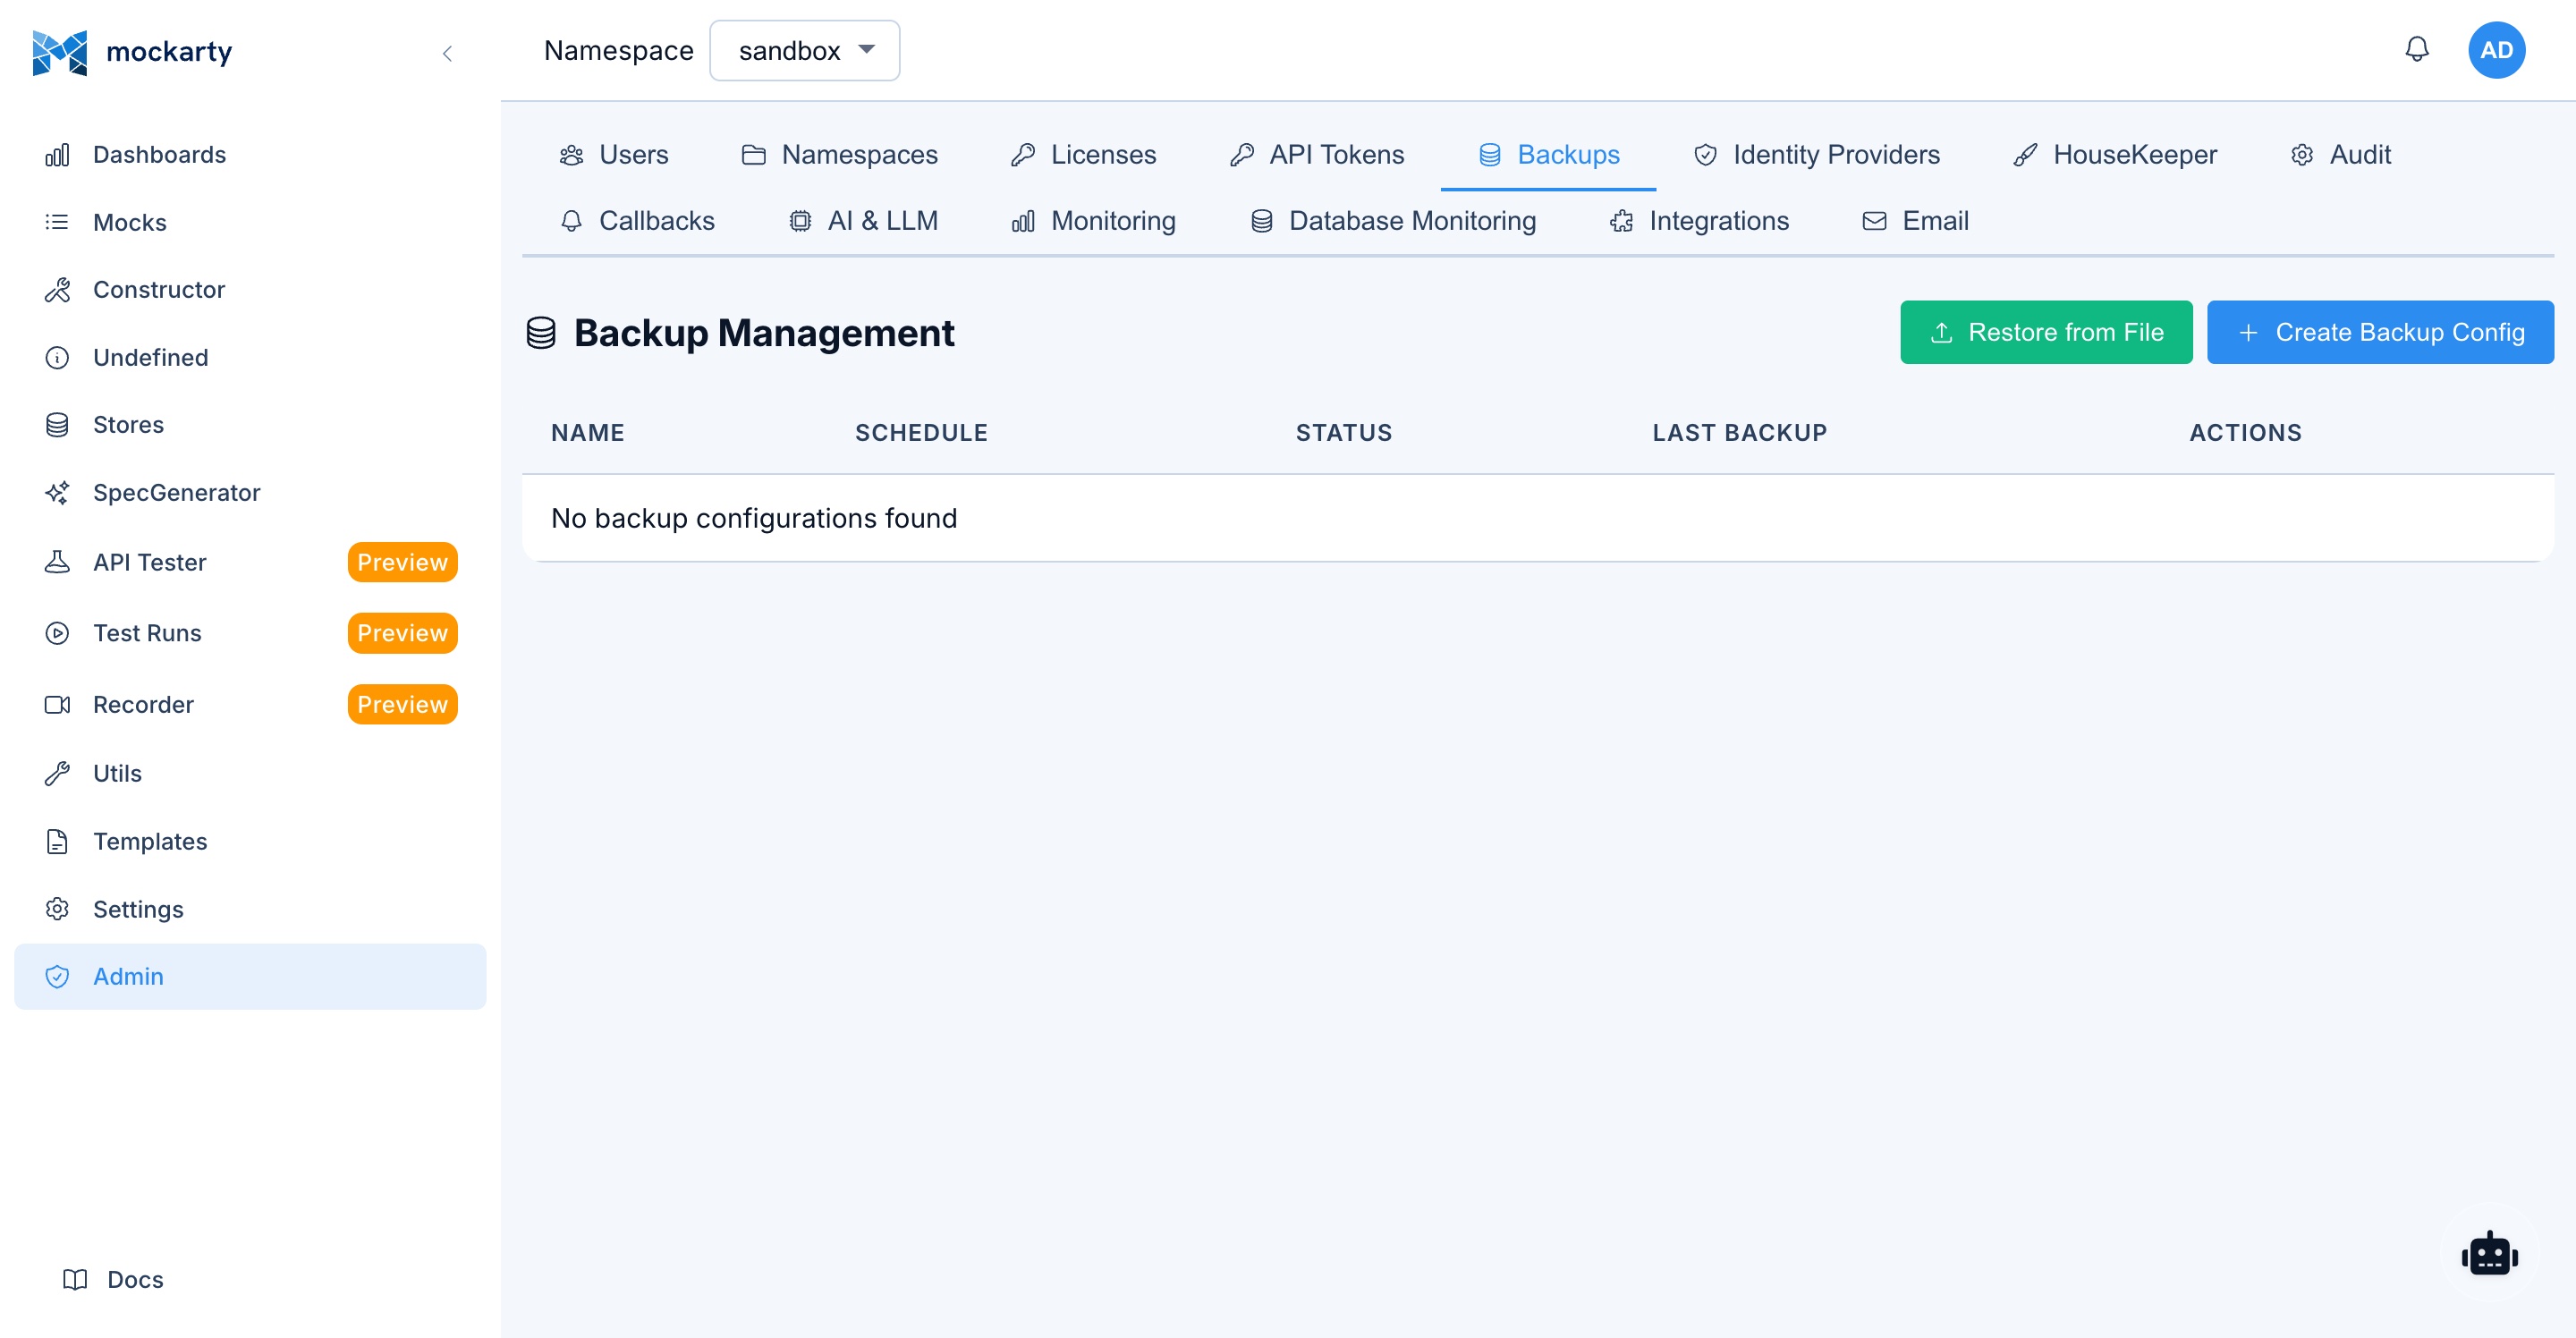Switch to the API Tokens tab
Screen dimensions: 2576x1338
[1316, 155]
